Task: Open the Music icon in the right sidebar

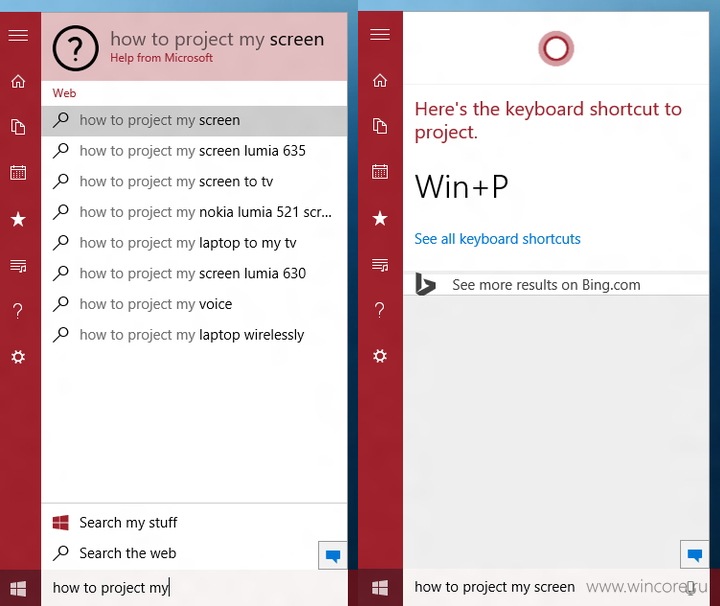Action: pos(380,264)
